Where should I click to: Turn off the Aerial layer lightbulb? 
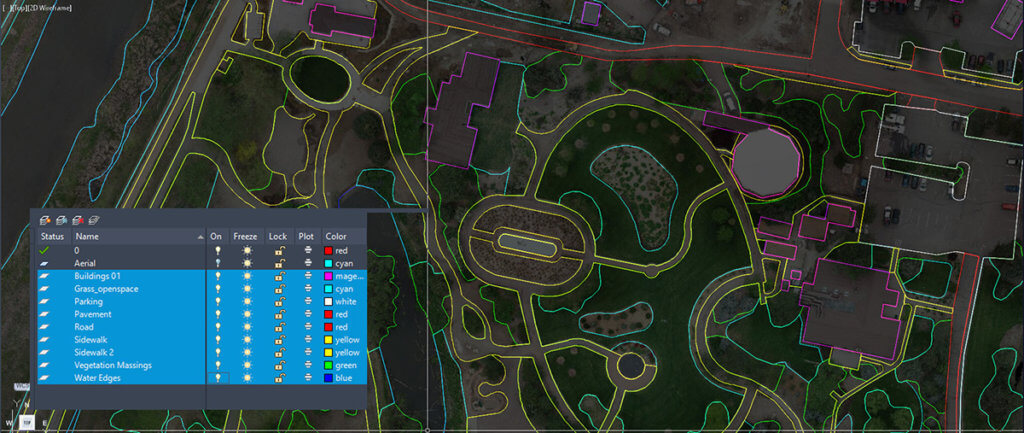click(218, 263)
